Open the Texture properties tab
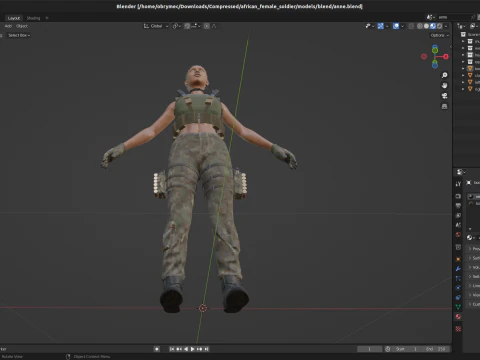The height and width of the screenshot is (360, 480). click(458, 329)
